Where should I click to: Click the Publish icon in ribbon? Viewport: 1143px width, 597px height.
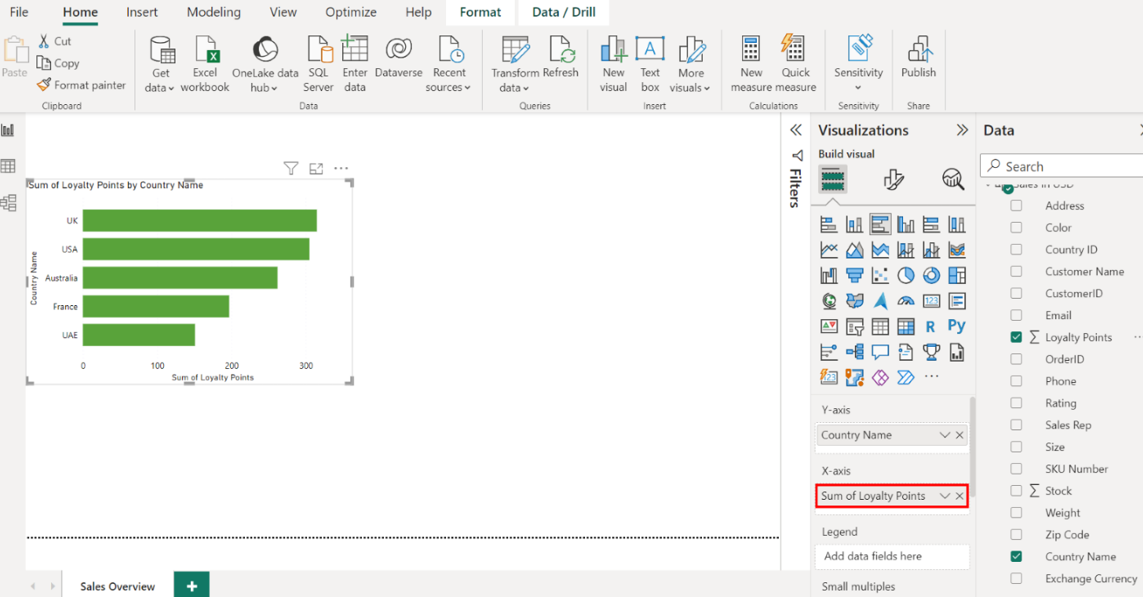[x=918, y=50]
